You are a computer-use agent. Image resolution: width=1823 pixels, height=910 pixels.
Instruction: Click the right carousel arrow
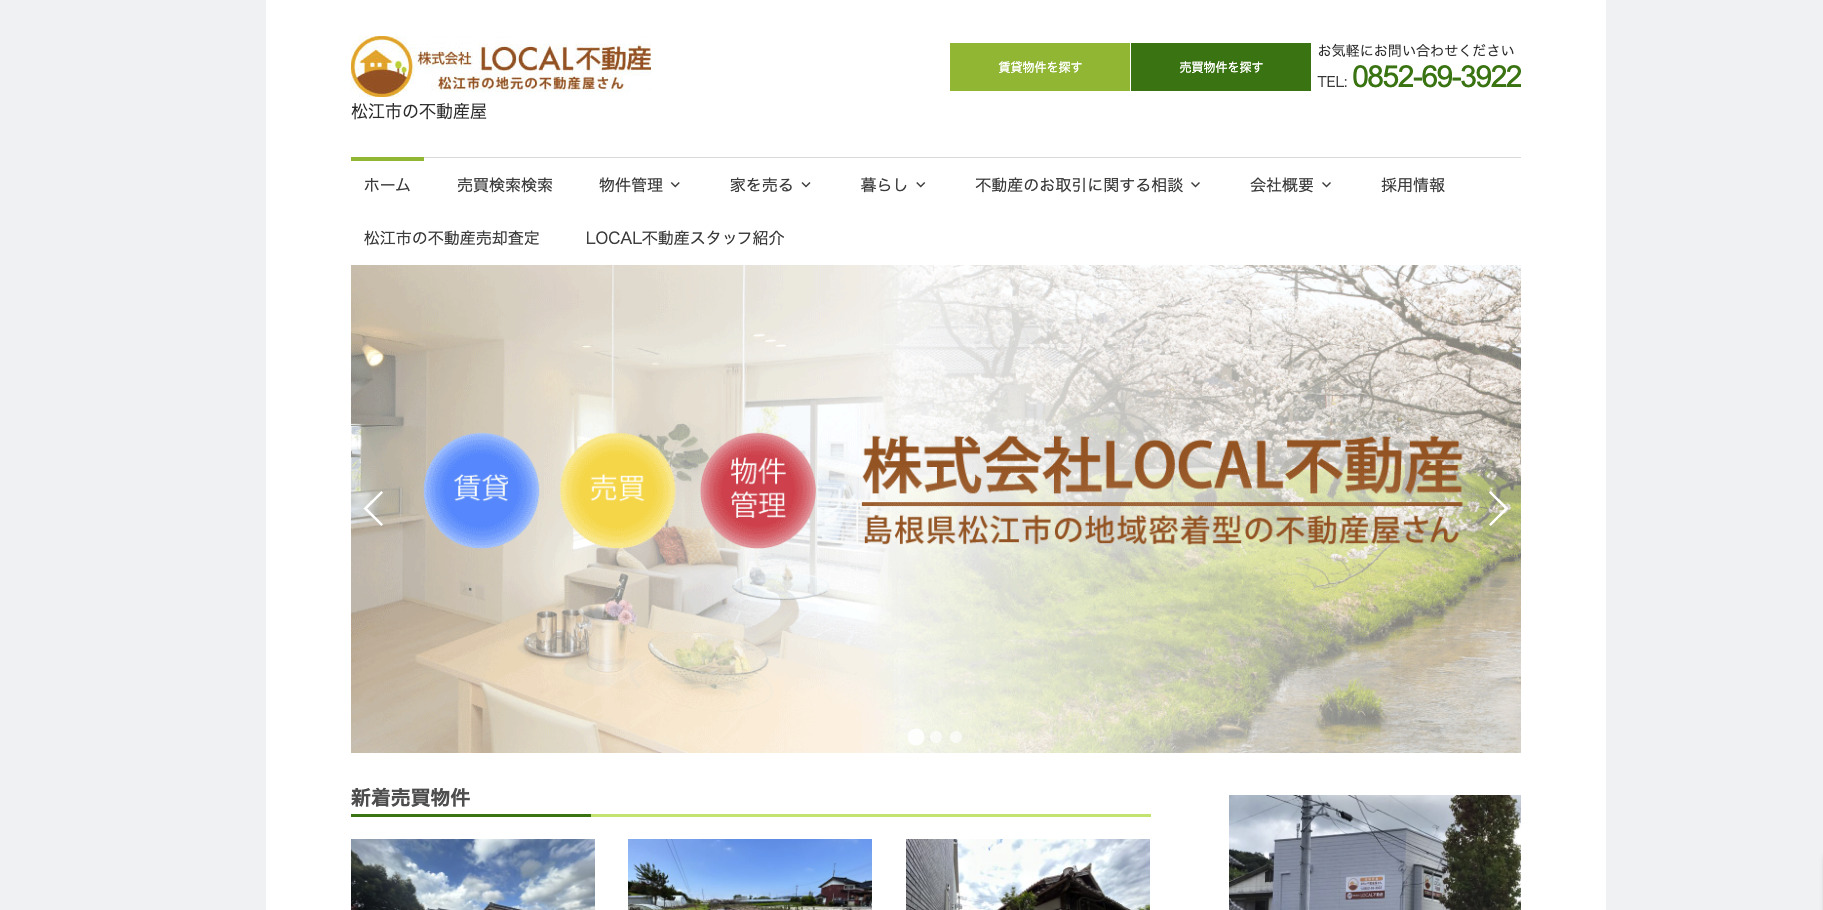pyautogui.click(x=1498, y=508)
